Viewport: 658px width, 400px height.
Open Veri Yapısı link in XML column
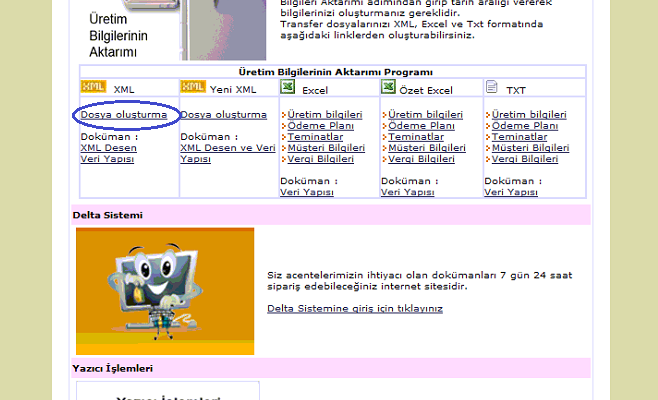coord(108,159)
